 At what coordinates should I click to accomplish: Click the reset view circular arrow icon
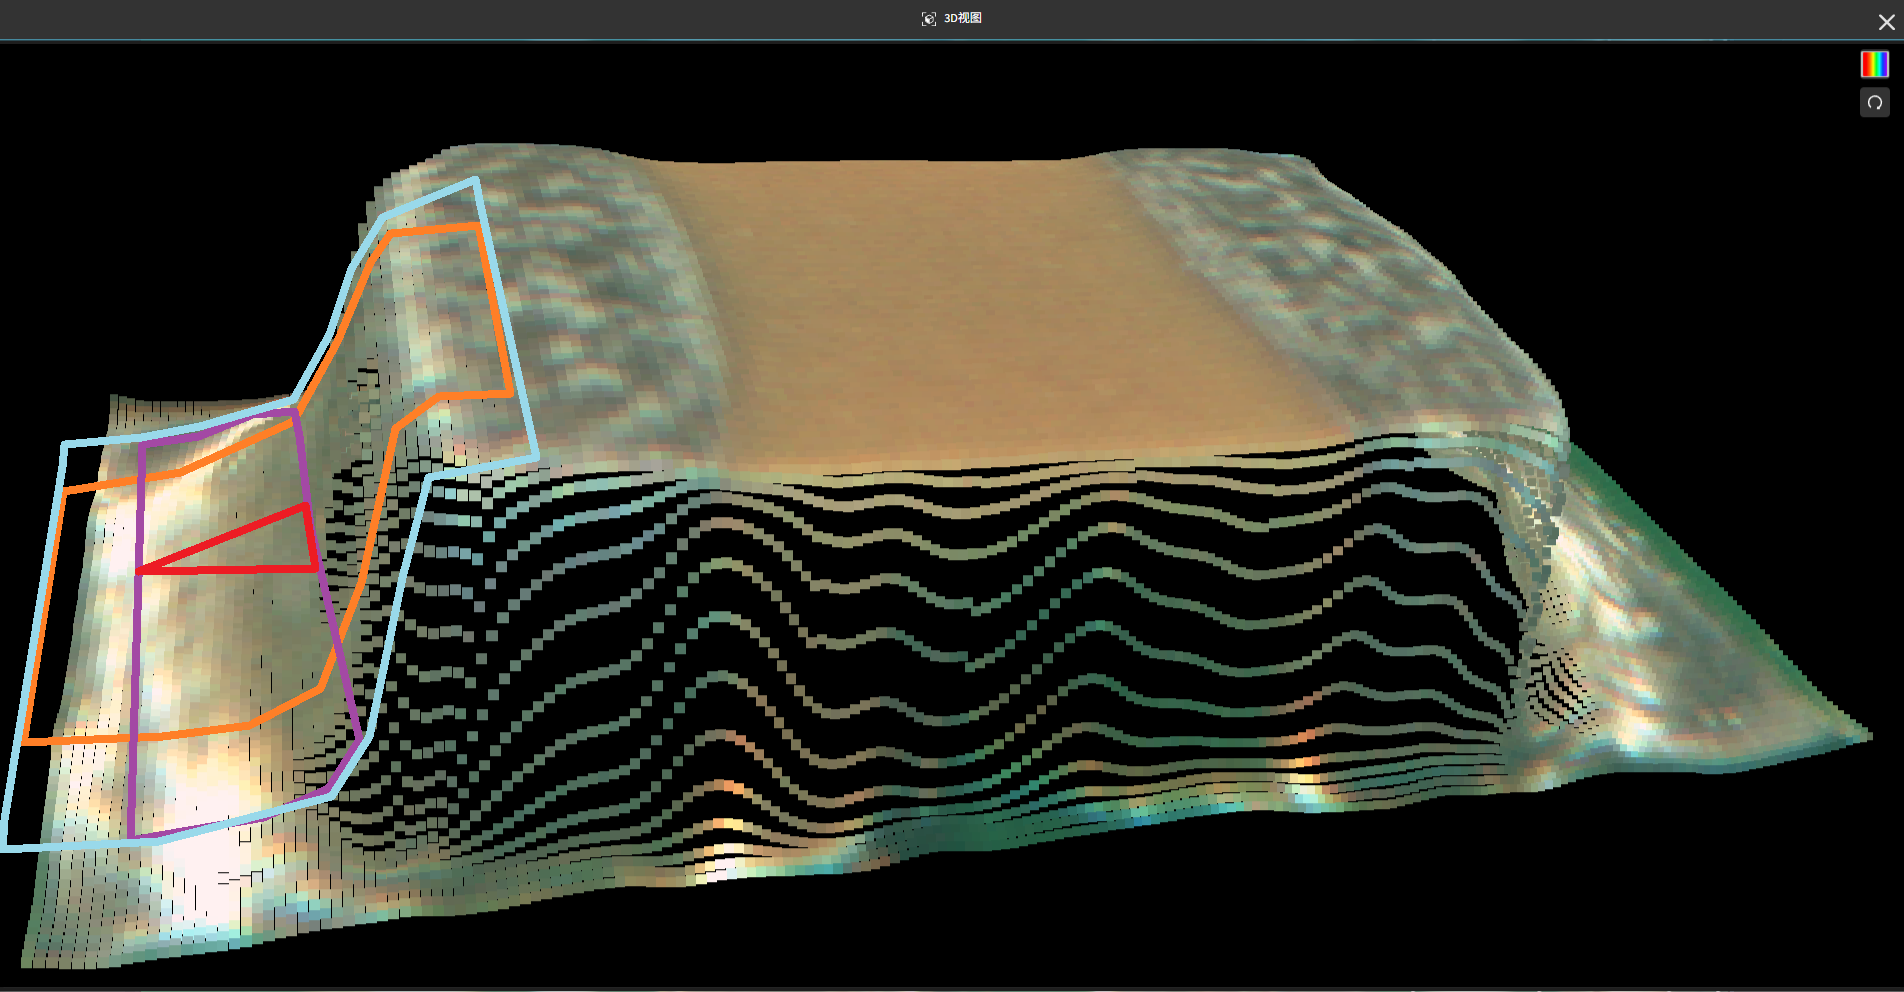click(1874, 102)
